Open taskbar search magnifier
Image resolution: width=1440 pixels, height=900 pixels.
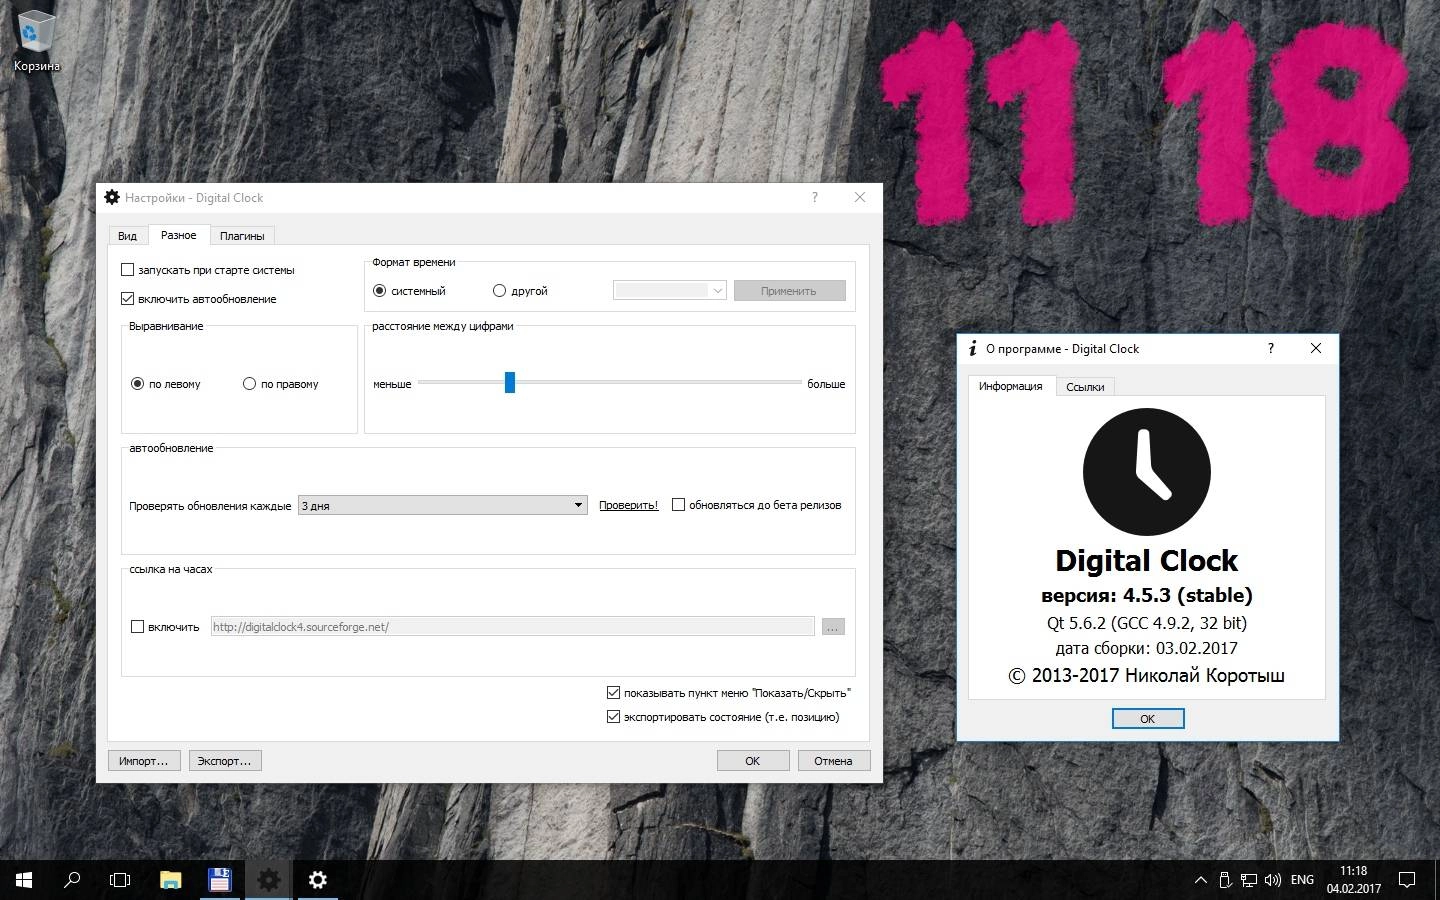point(72,880)
